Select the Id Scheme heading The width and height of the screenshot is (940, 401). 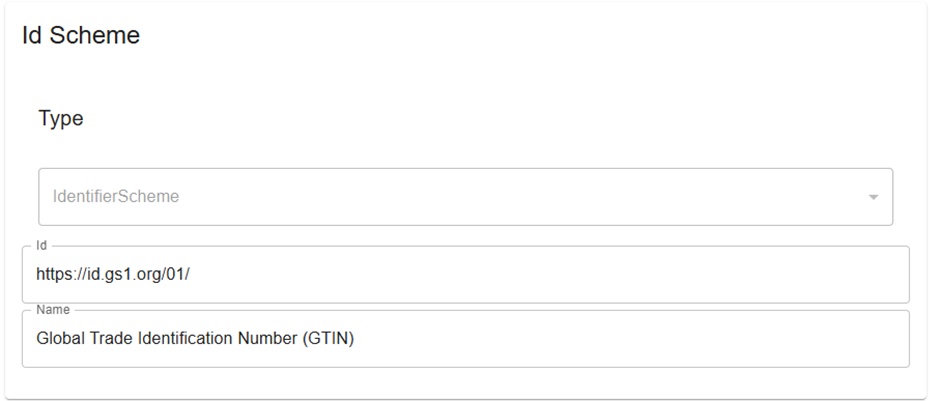pyautogui.click(x=81, y=36)
